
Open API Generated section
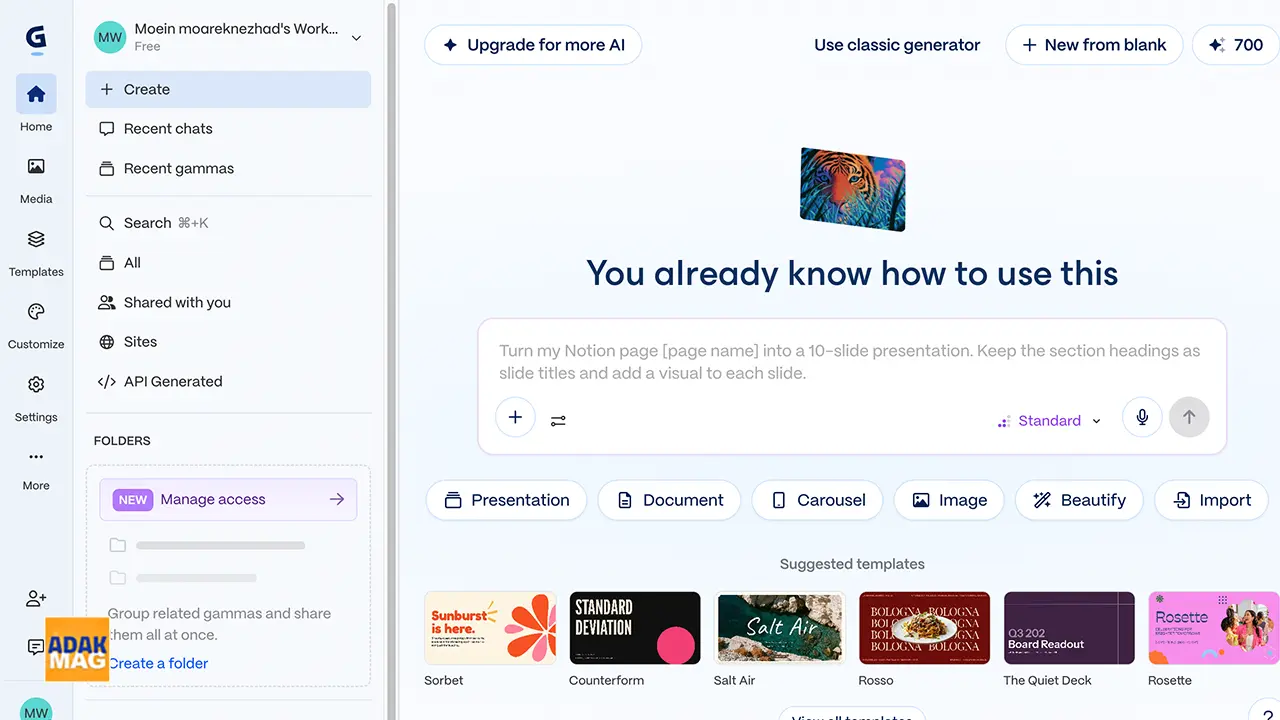point(228,382)
